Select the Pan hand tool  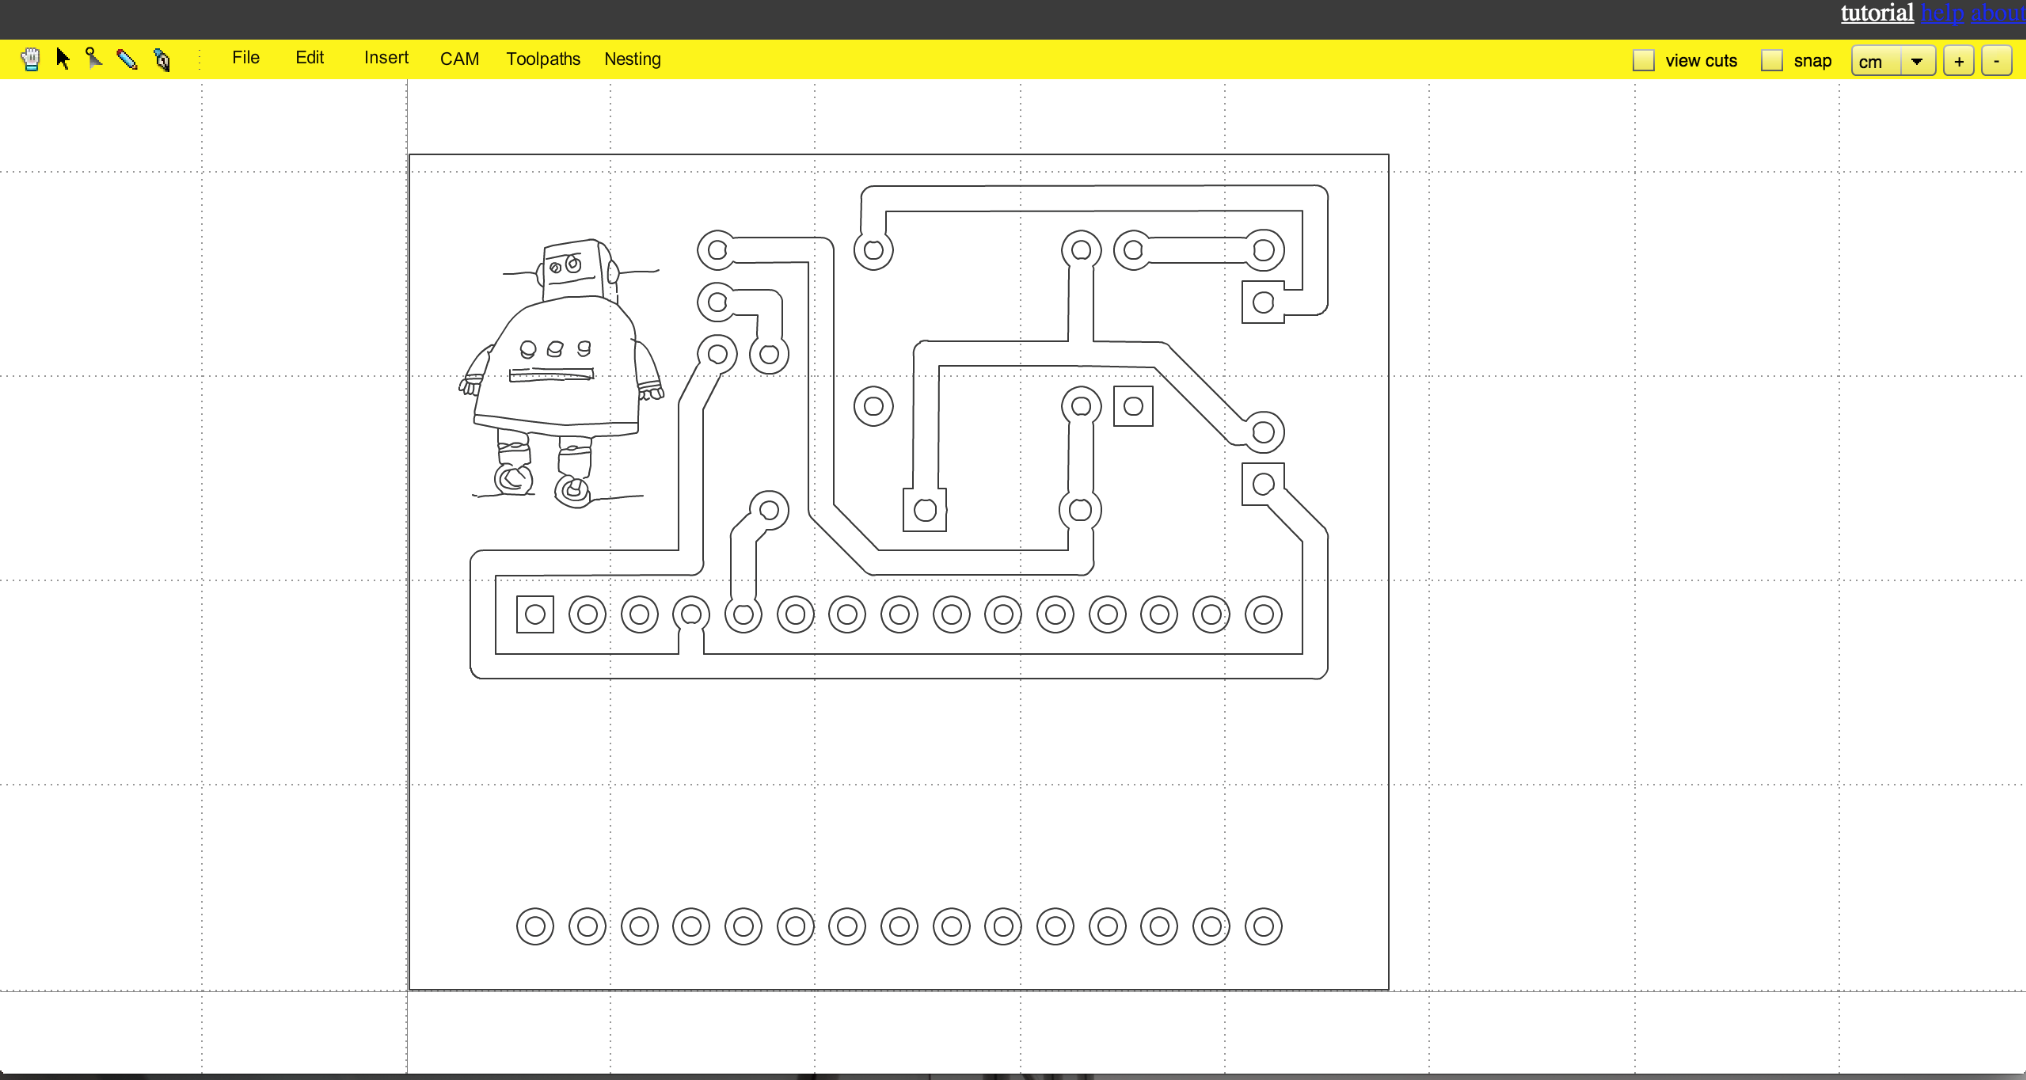29,60
